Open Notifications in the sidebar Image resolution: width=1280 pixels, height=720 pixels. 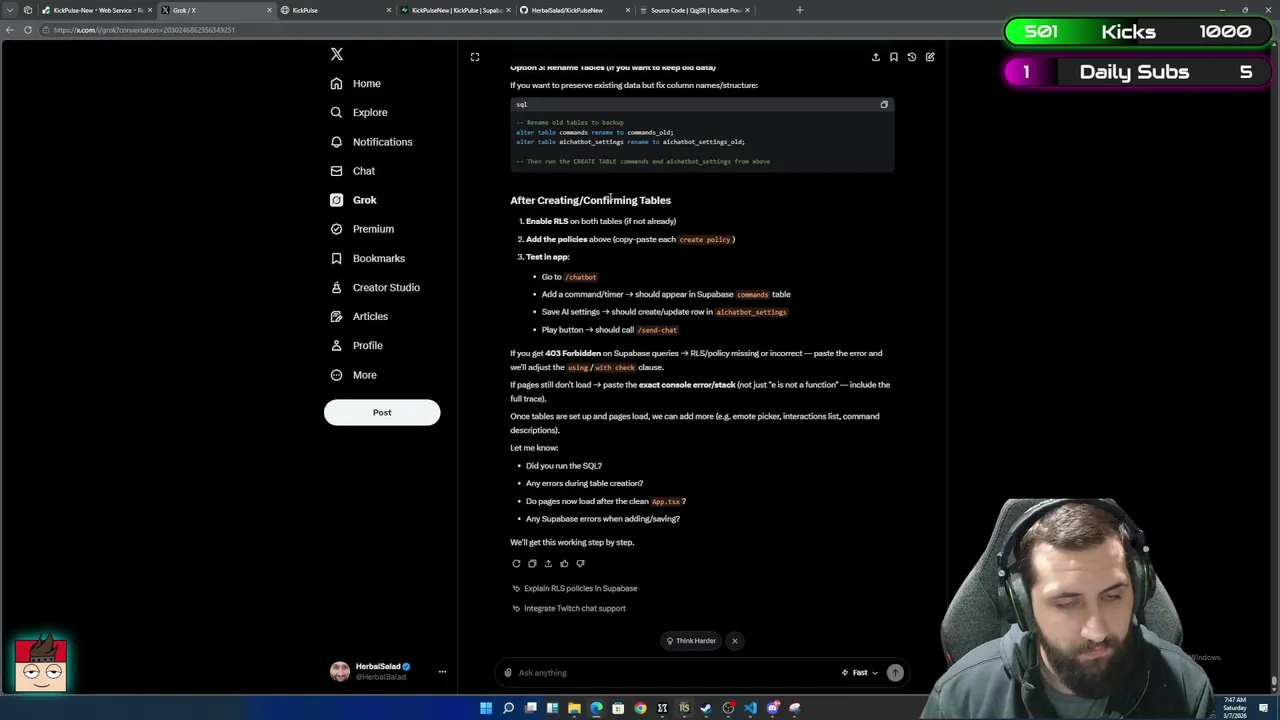[x=371, y=142]
